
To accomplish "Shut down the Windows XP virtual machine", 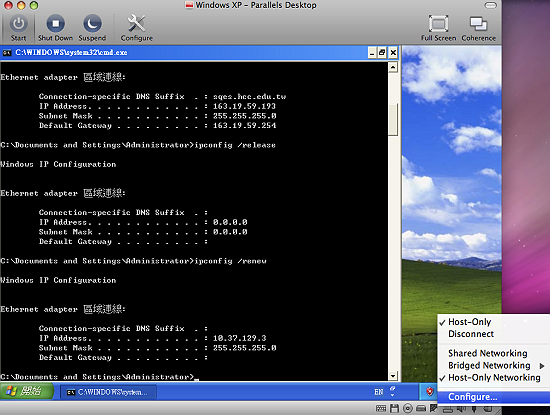I will click(x=55, y=28).
